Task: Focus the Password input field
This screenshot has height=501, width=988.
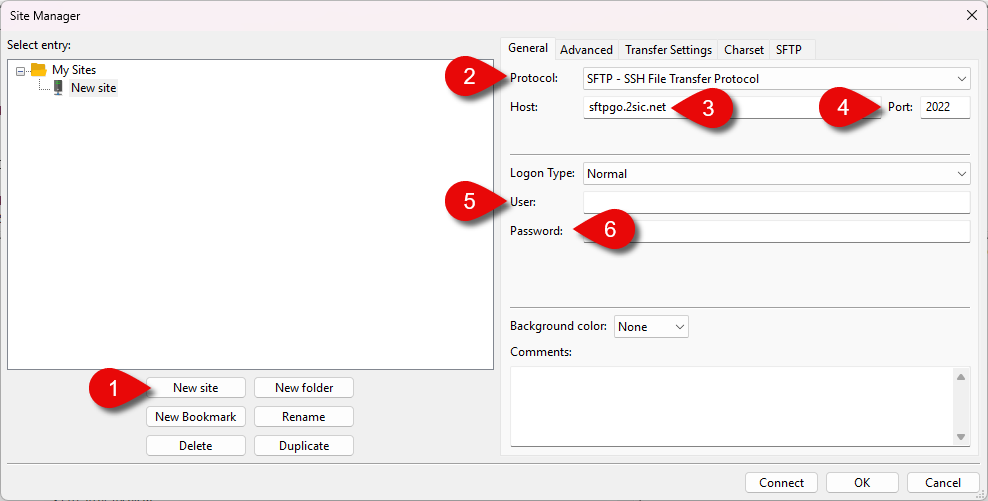Action: point(776,231)
